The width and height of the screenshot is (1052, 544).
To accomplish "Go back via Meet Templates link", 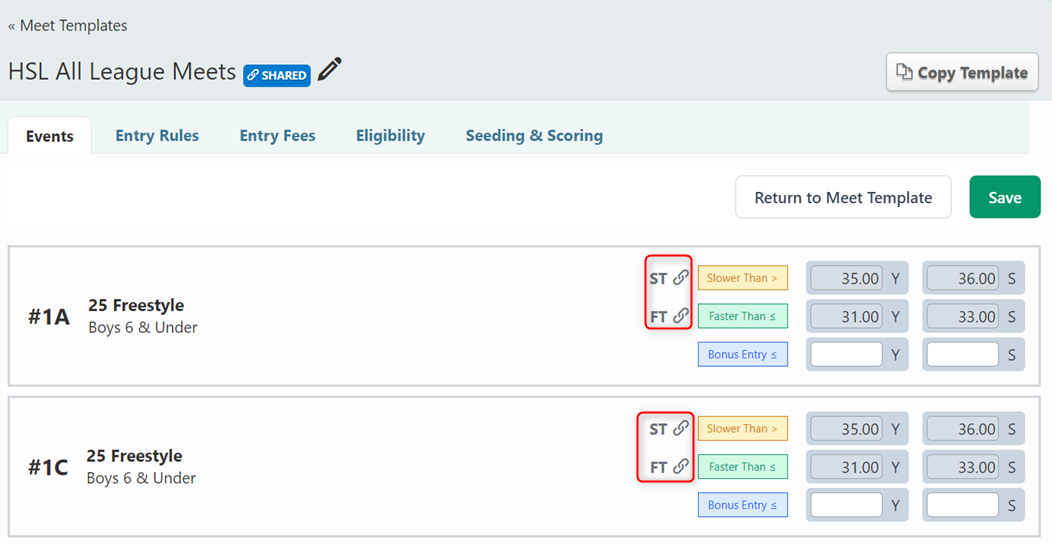I will click(x=68, y=25).
